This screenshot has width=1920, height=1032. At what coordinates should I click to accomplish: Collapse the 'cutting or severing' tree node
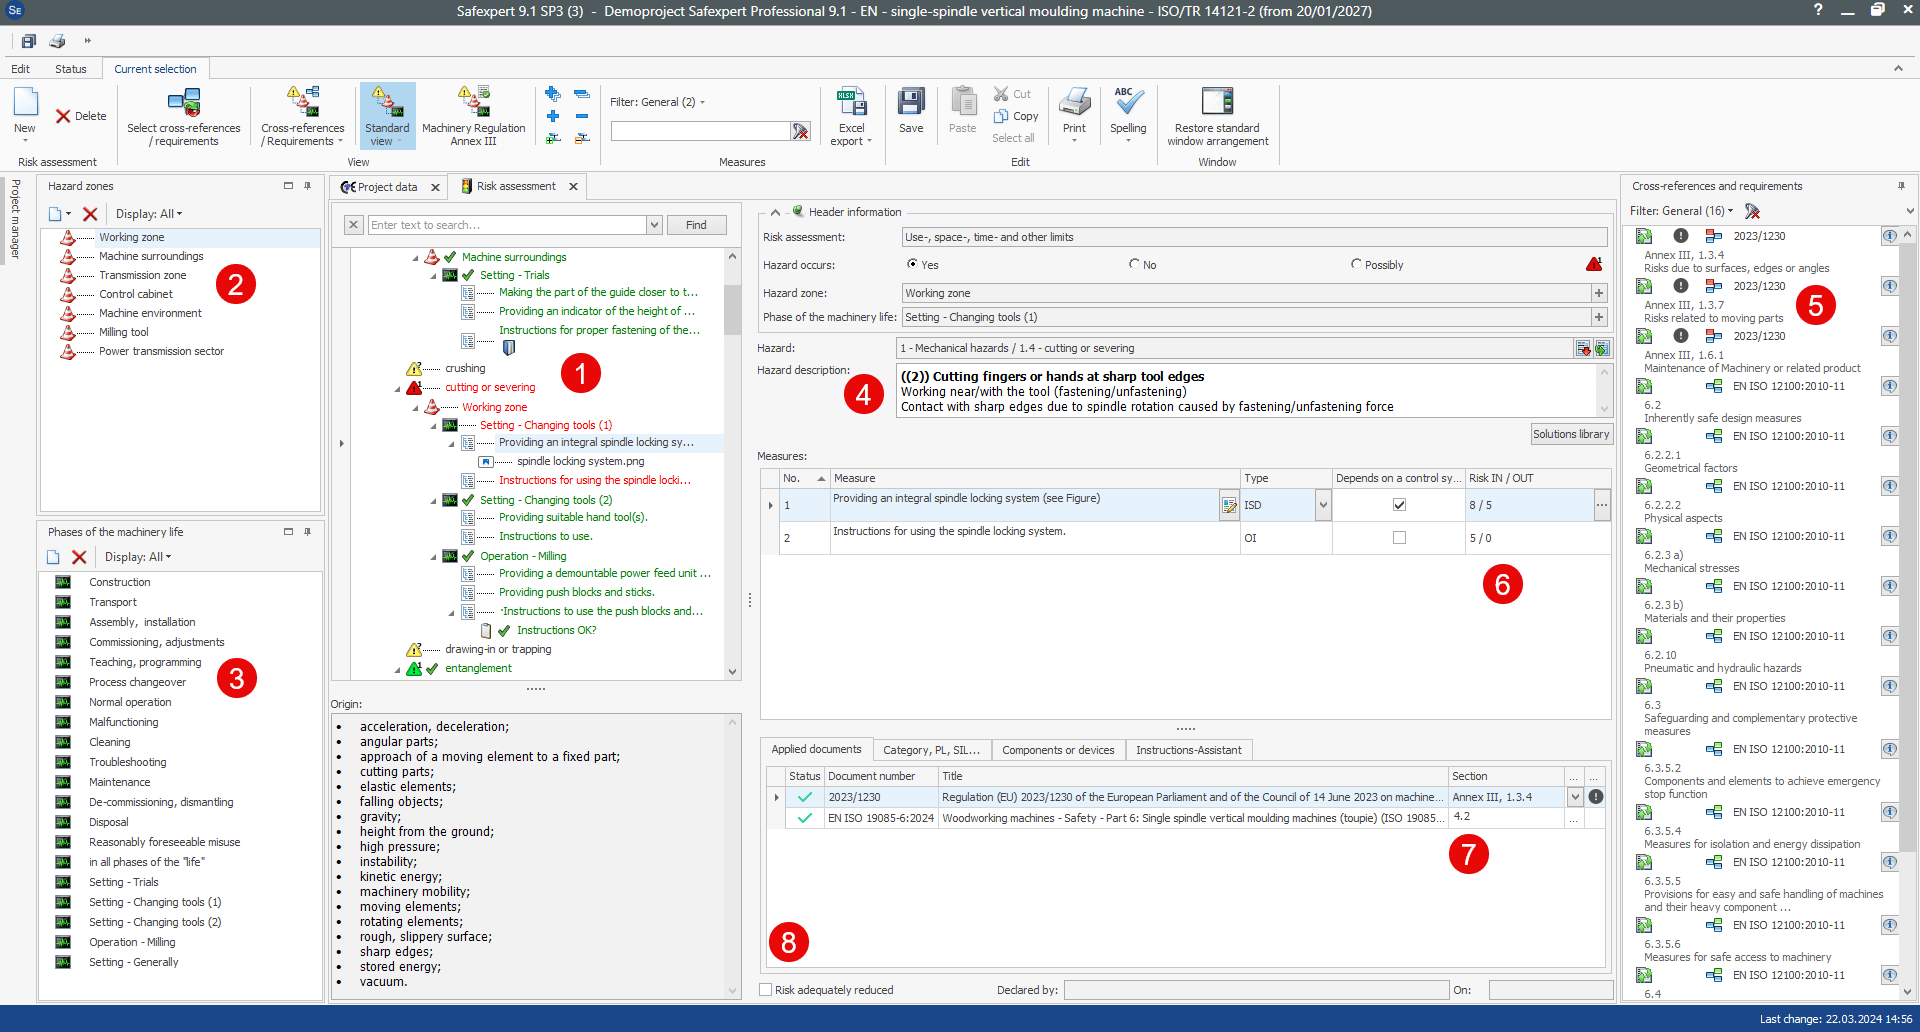coord(398,388)
